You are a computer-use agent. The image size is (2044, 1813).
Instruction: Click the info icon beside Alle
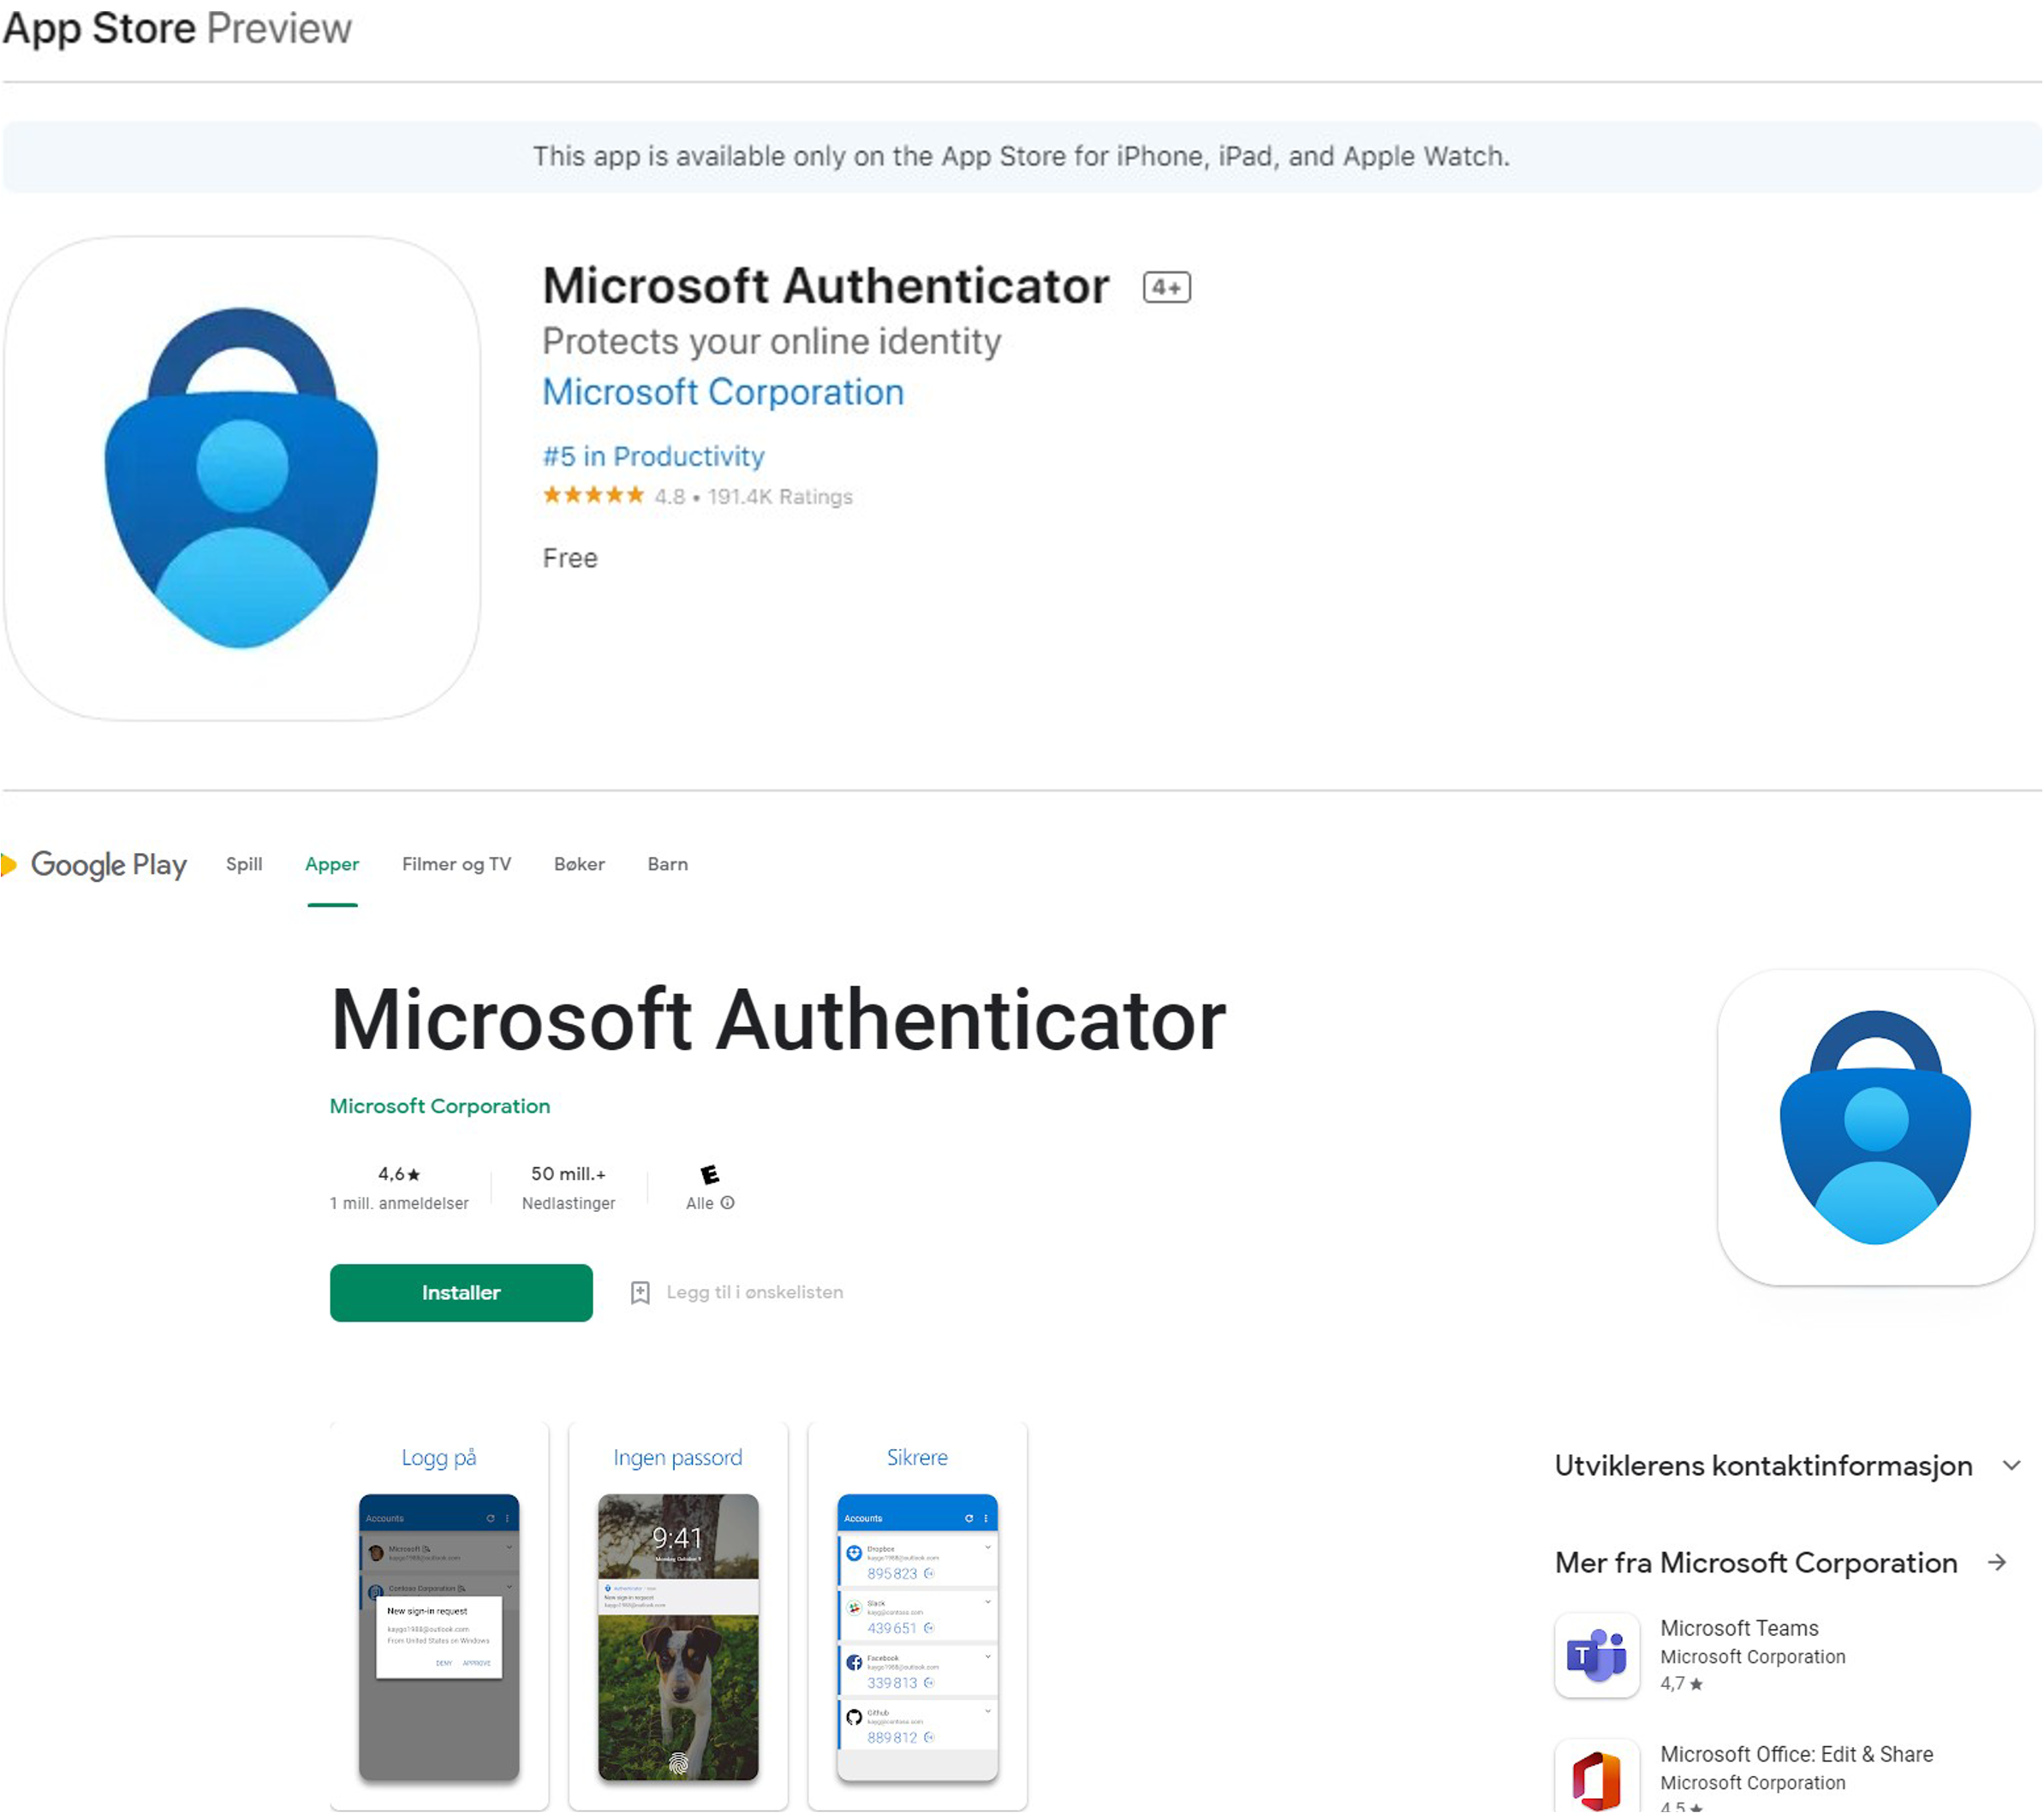[728, 1203]
